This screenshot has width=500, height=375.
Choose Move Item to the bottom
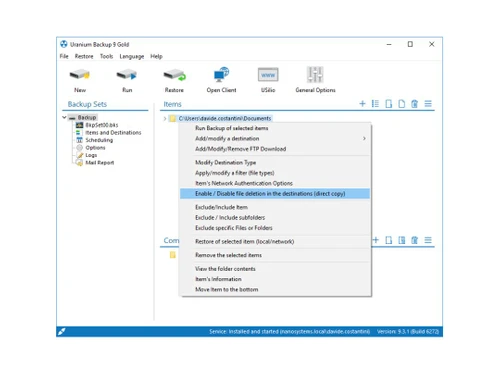275,289
